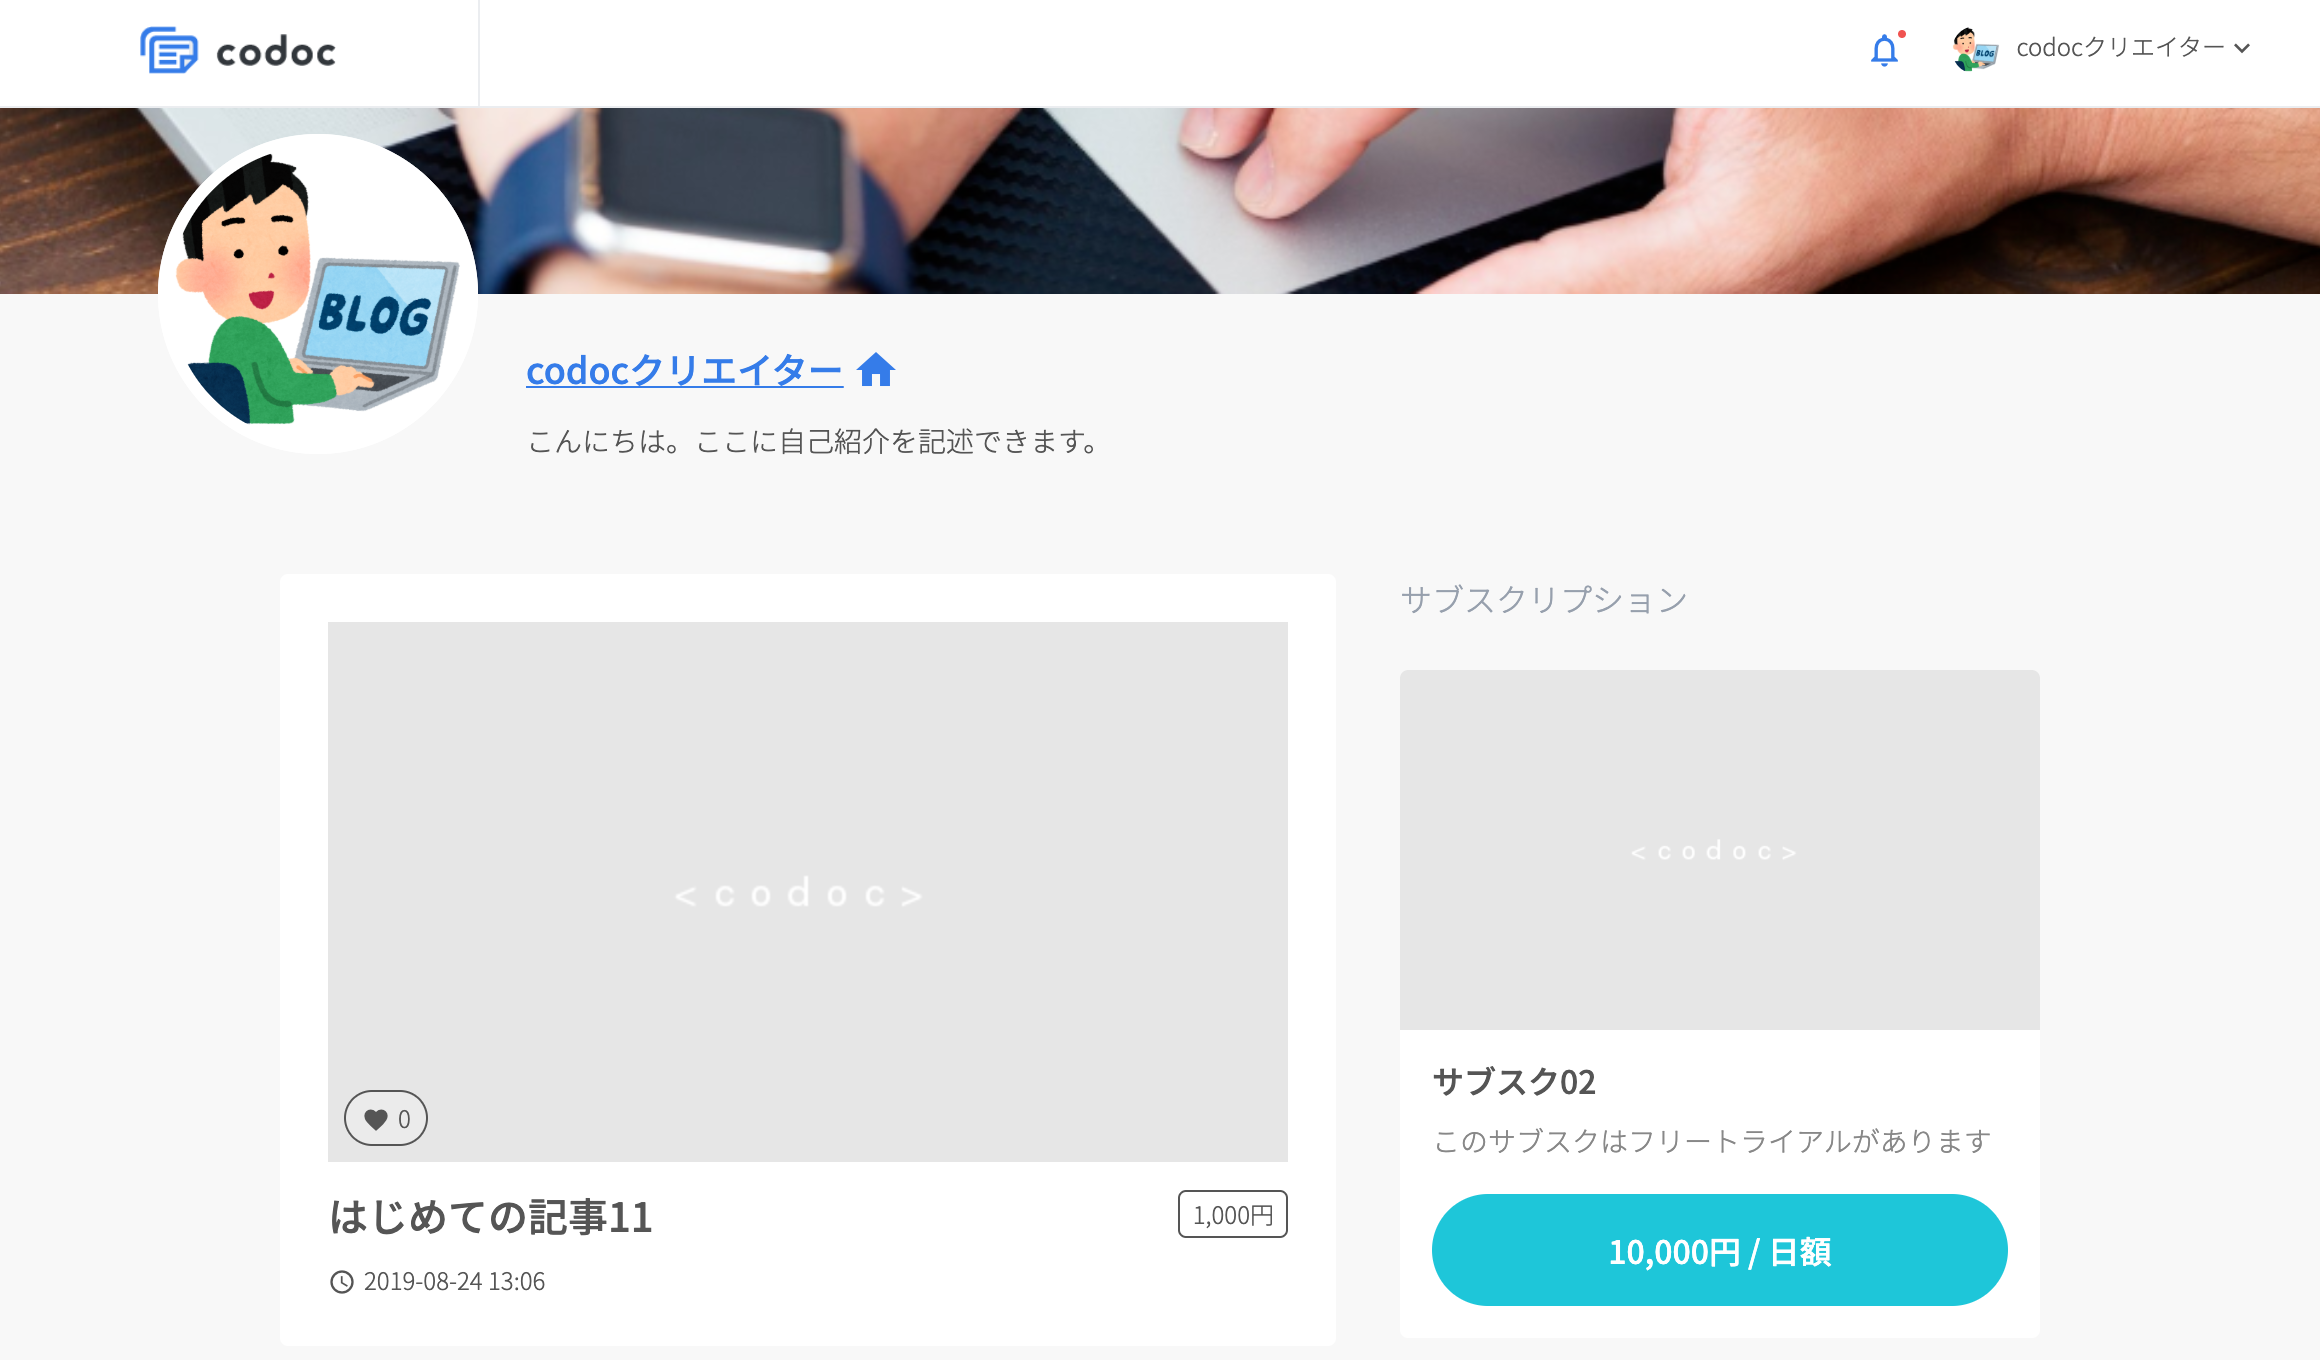
Task: Click the home icon beside the creator name
Action: tap(876, 370)
